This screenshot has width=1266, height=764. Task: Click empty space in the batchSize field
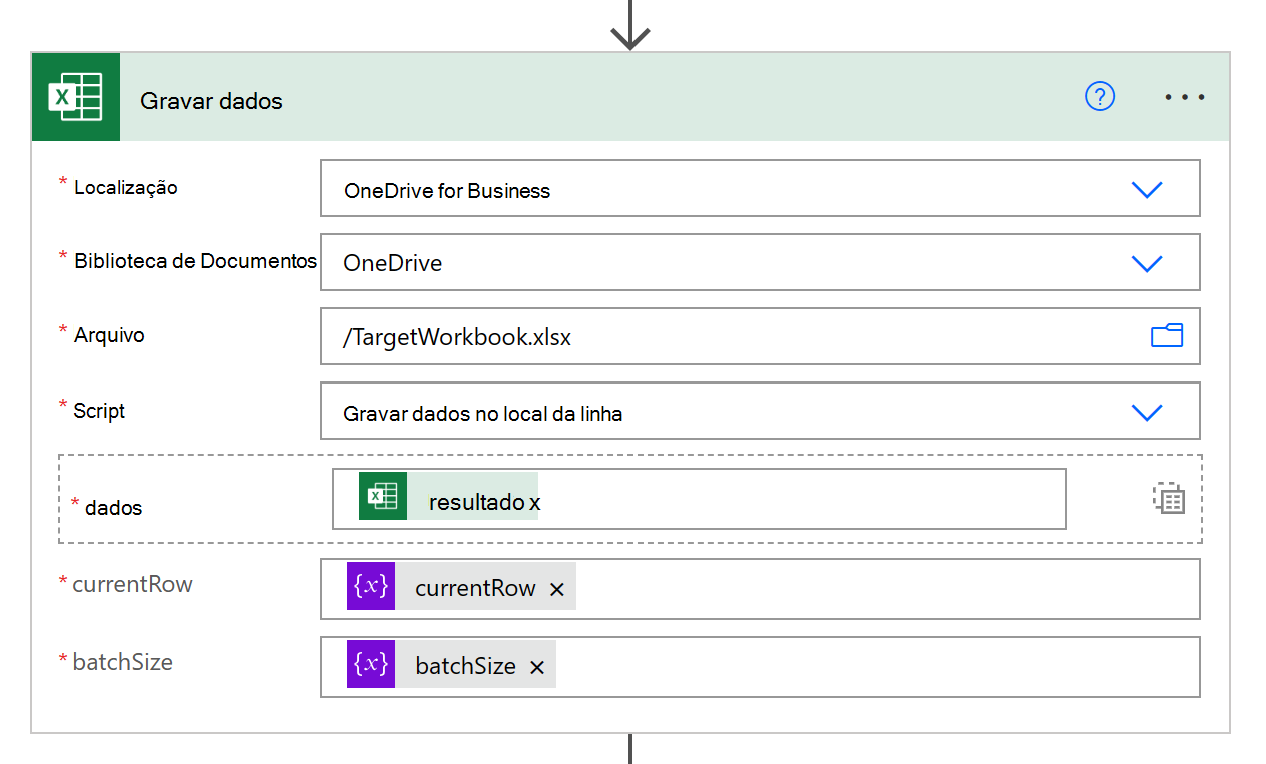(870, 667)
